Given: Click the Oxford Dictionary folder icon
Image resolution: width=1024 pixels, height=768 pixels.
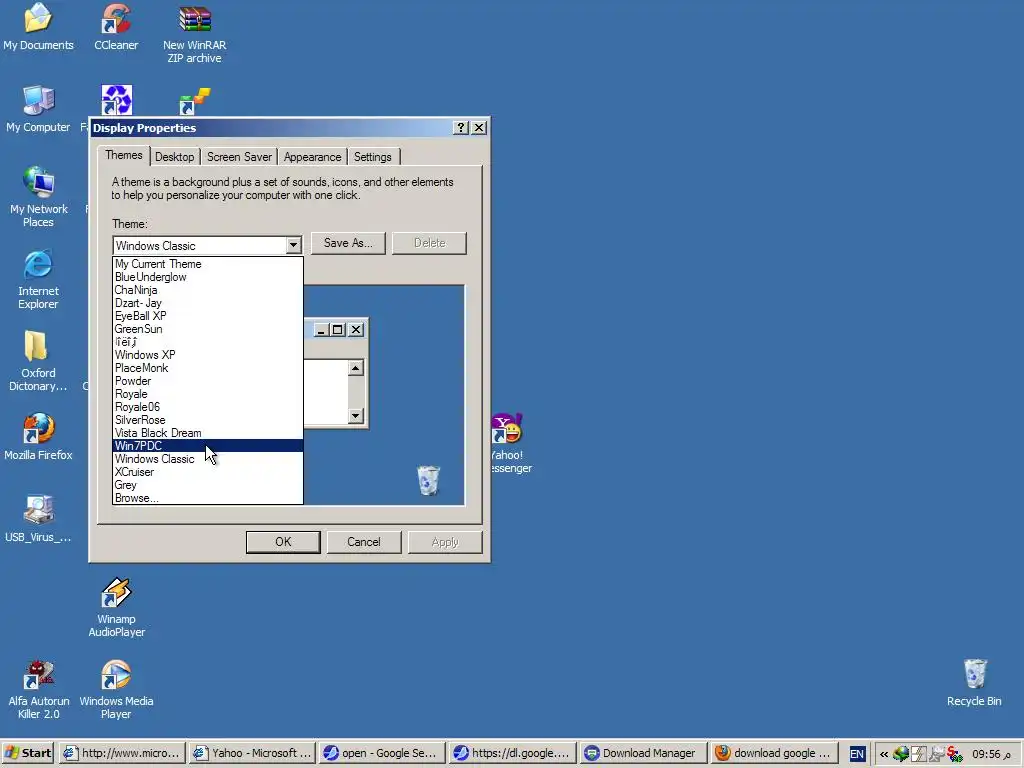Looking at the screenshot, I should [38, 361].
